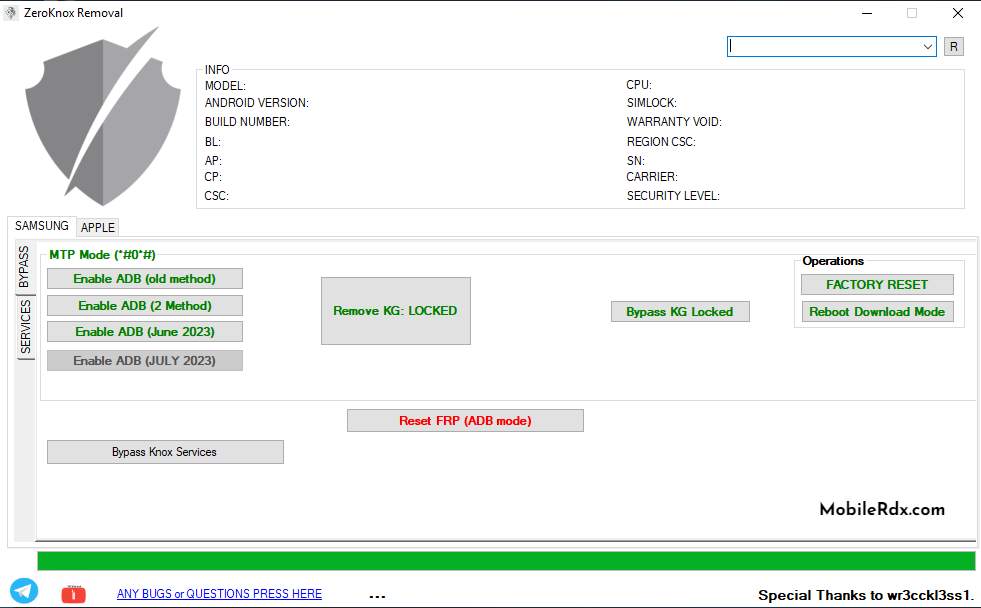Click Special Thanks to wr3cckl3ss1 text
This screenshot has height=608, width=981.
[867, 595]
